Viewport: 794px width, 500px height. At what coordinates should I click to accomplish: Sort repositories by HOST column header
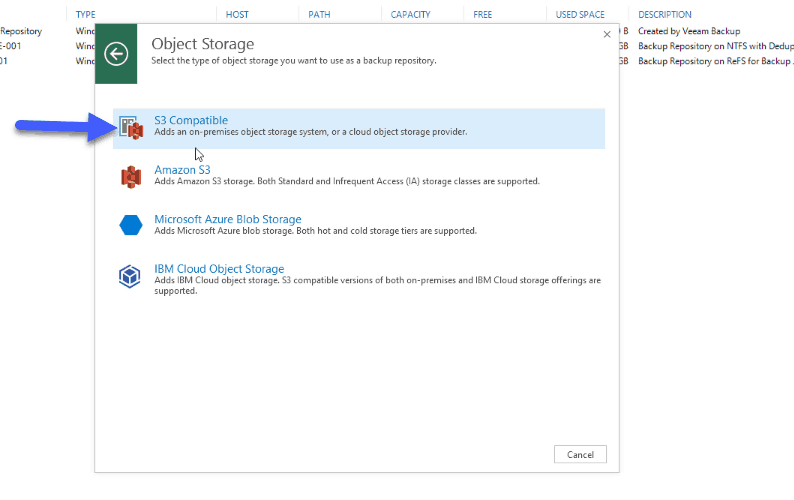click(x=237, y=15)
